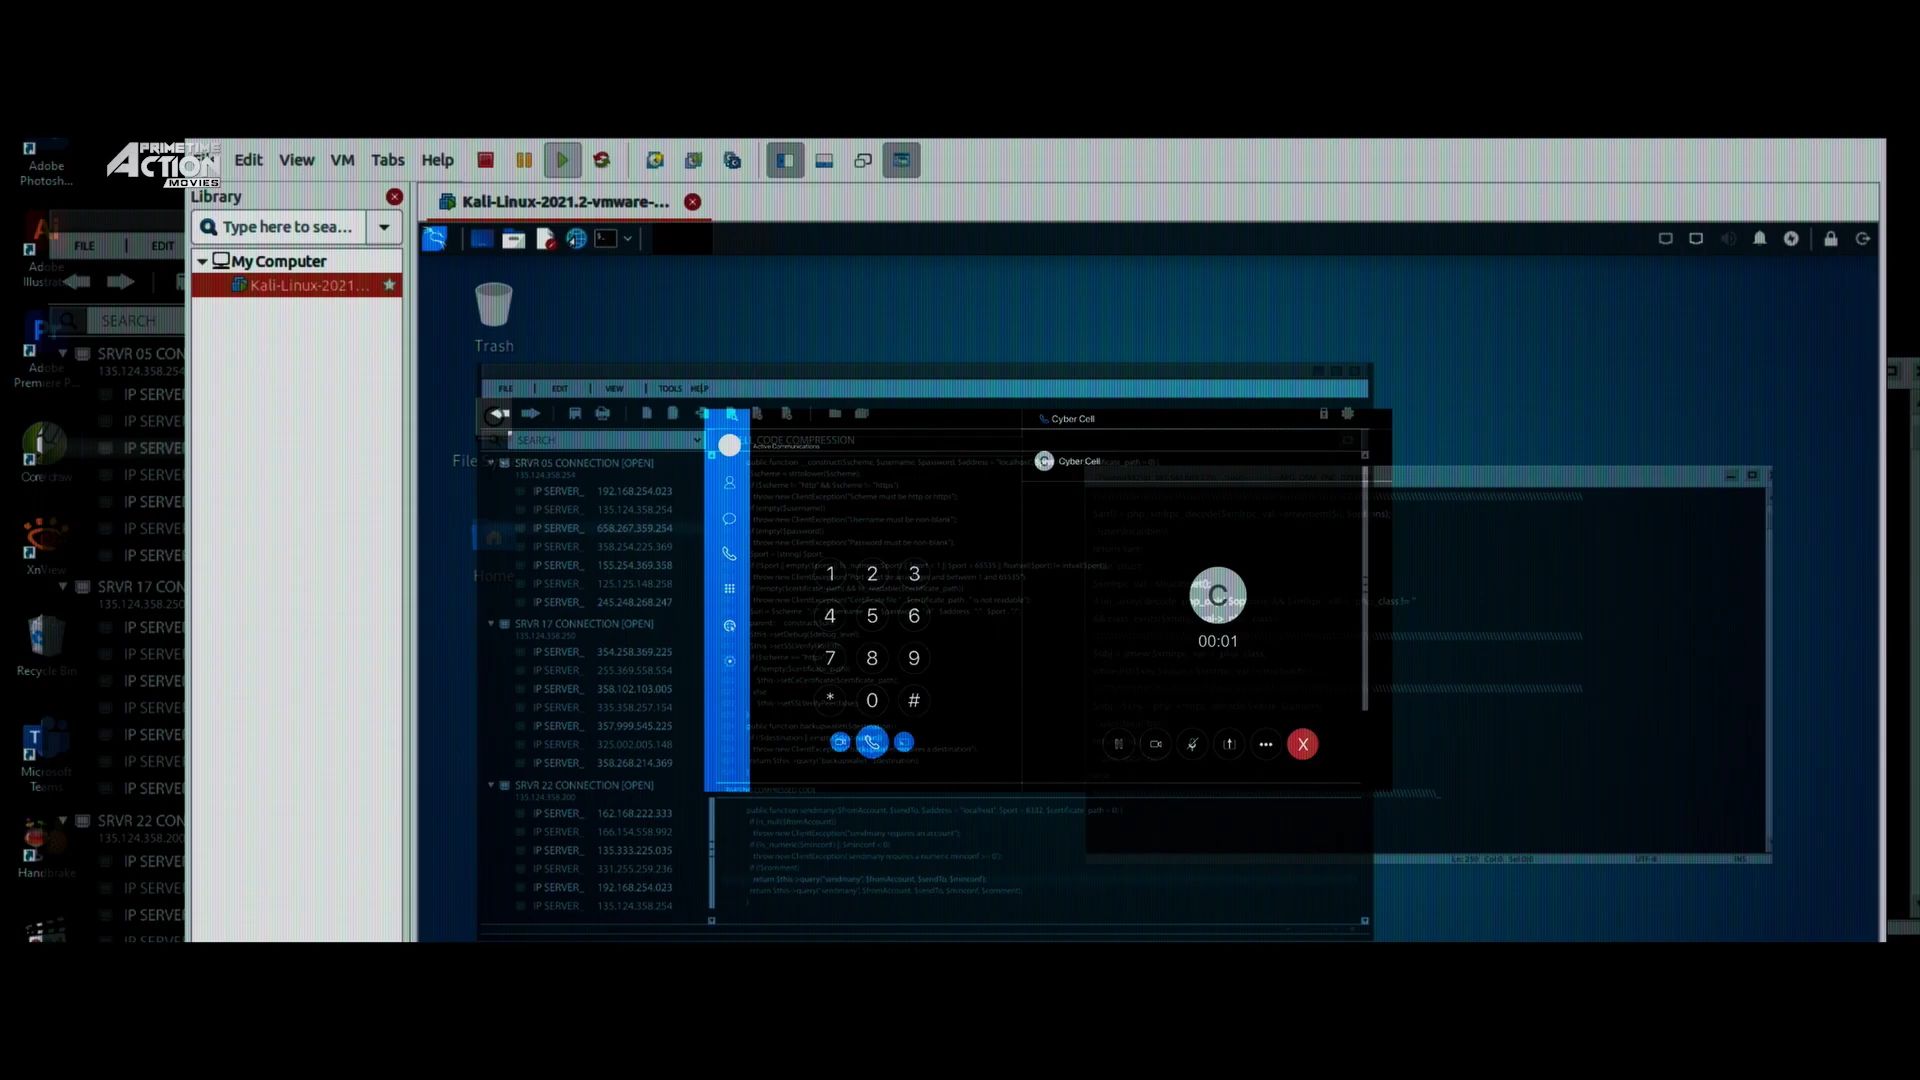Open the Kali terminal emulator icon
The width and height of the screenshot is (1920, 1080).
tap(606, 239)
